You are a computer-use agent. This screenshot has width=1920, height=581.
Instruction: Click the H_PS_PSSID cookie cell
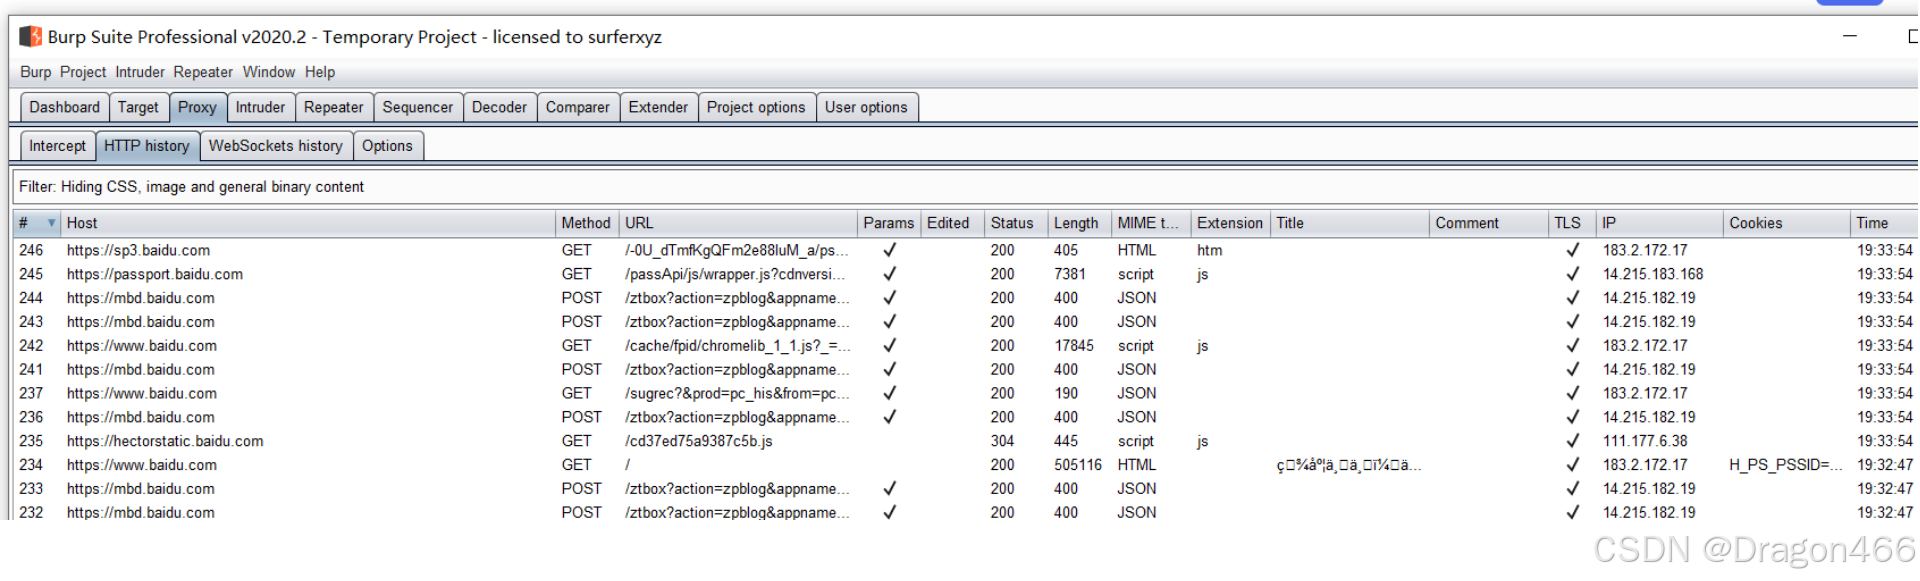click(1786, 465)
